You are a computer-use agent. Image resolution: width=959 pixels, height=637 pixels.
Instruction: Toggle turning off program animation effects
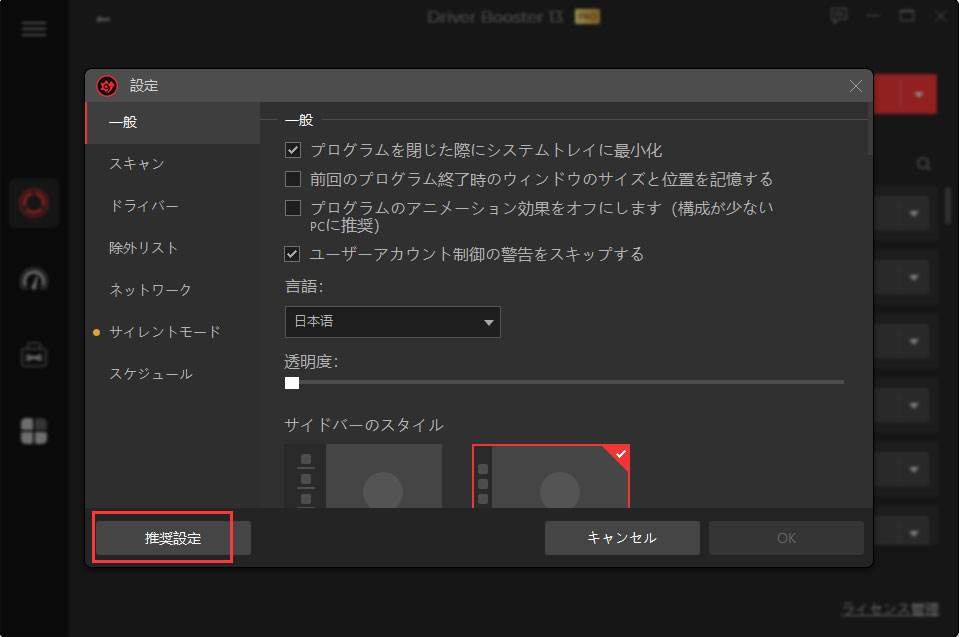coord(293,208)
